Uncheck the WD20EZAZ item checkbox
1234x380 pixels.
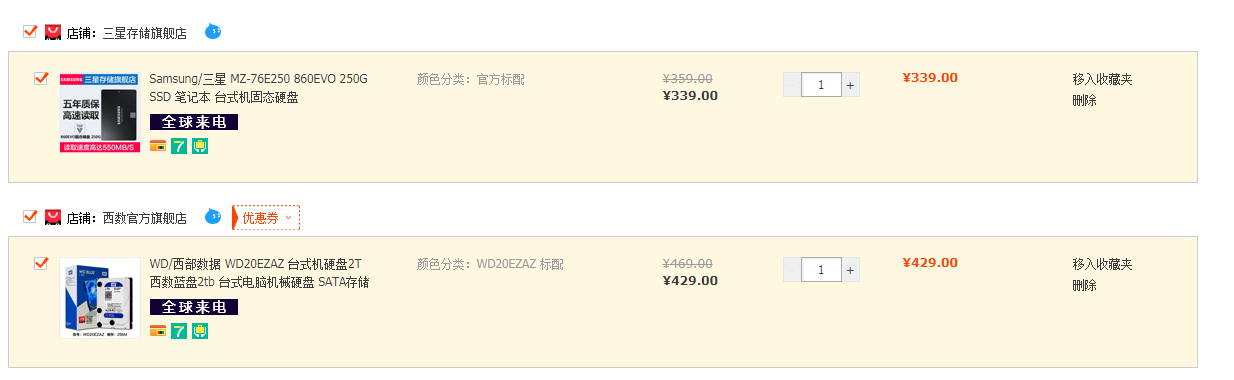pos(41,263)
